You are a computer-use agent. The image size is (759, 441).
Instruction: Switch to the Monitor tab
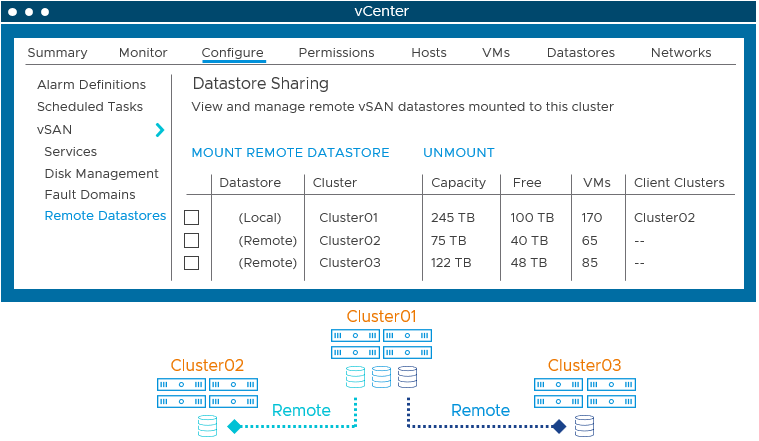click(143, 53)
